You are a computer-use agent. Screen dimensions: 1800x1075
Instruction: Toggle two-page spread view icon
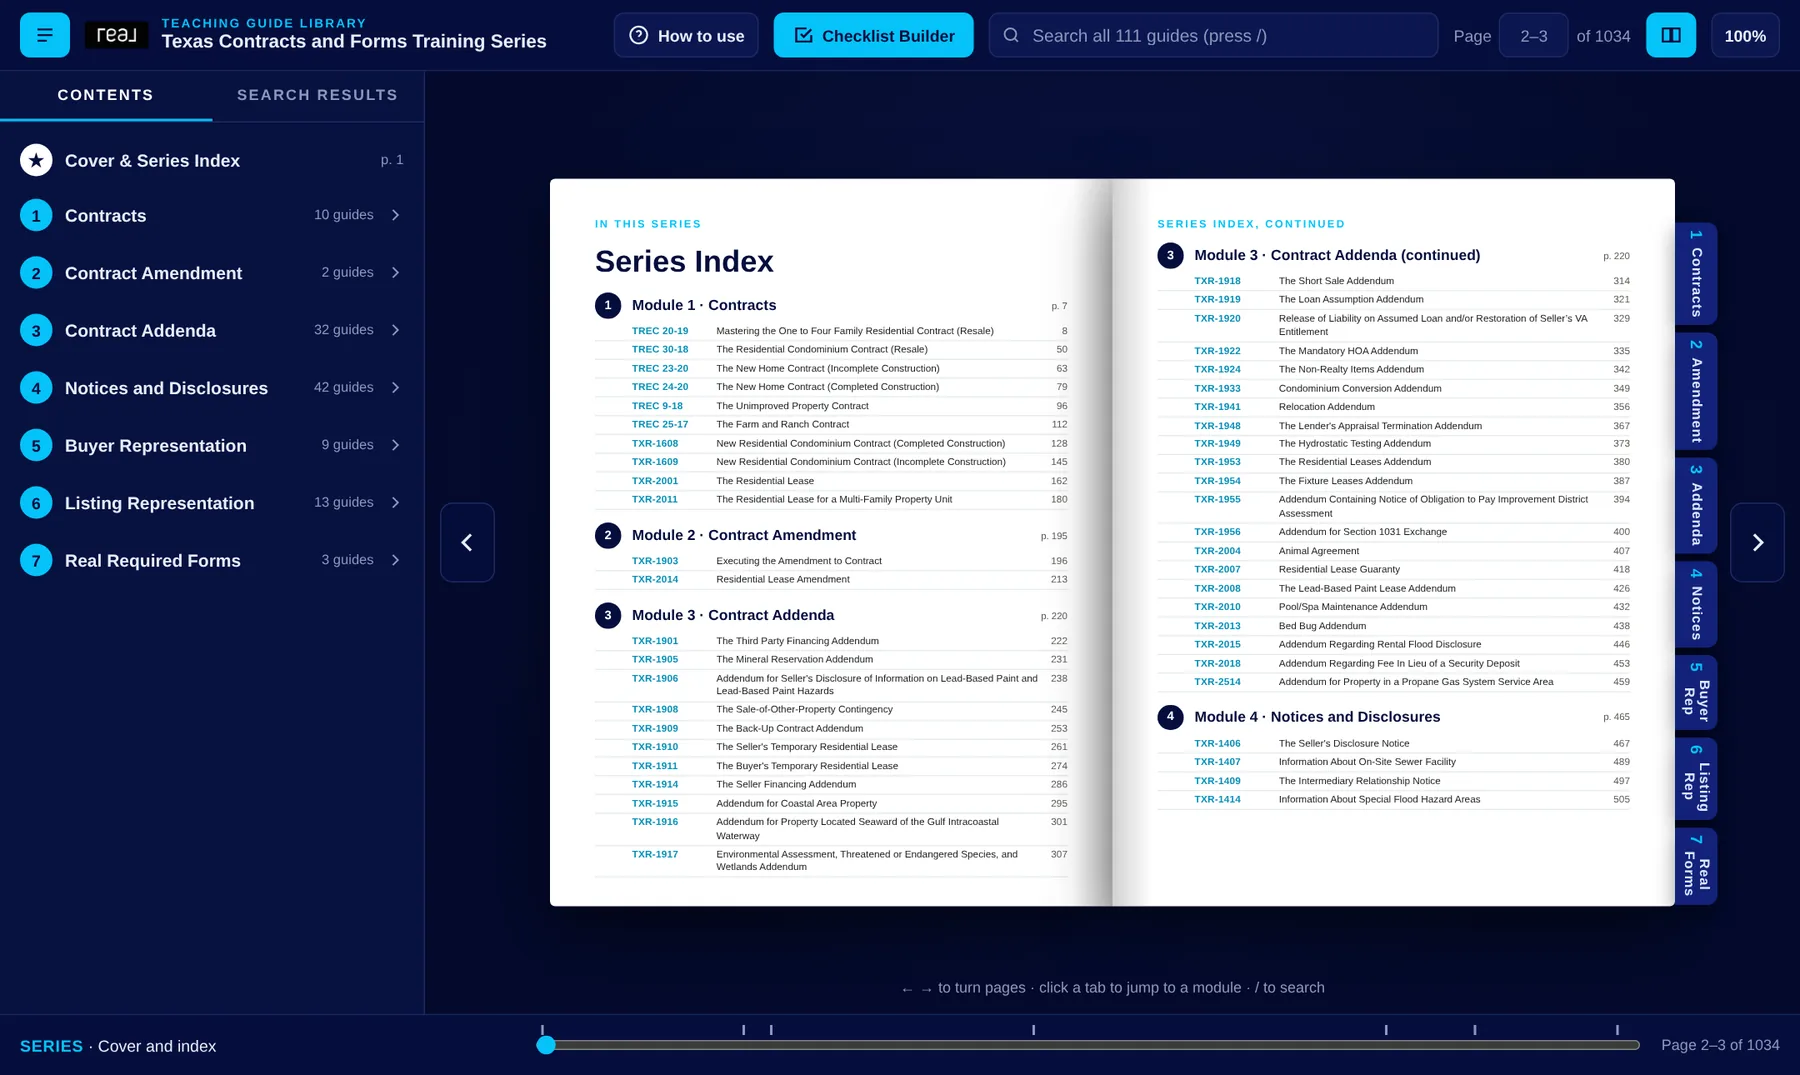click(1671, 35)
